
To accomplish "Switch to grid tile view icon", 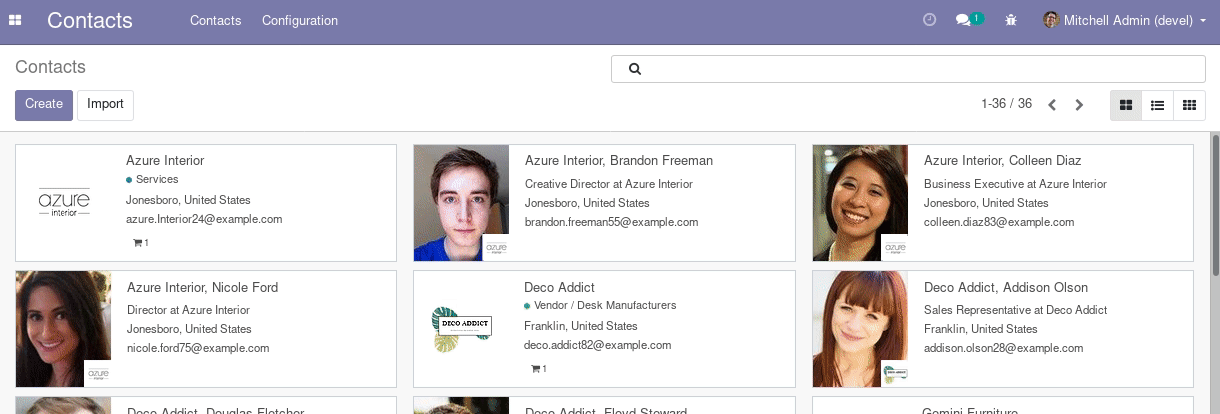I will click(x=1189, y=105).
